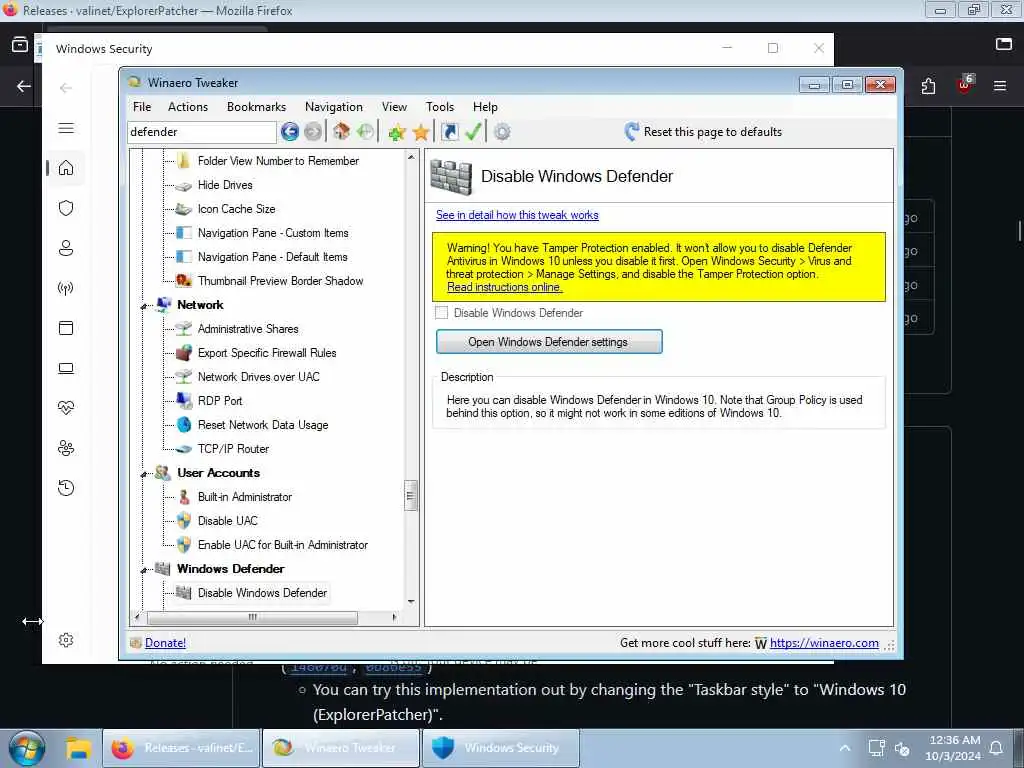Click the Reset this page icon
Screen dimensions: 1024x768
[x=632, y=132]
